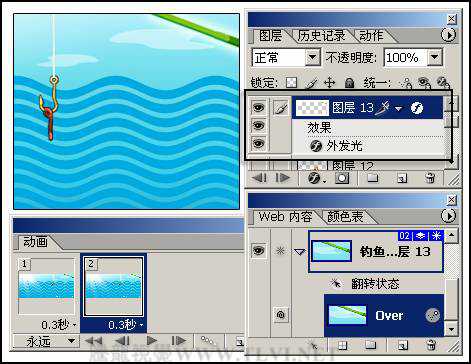Click the 100% opacity input field
This screenshot has height=364, width=471.
405,58
